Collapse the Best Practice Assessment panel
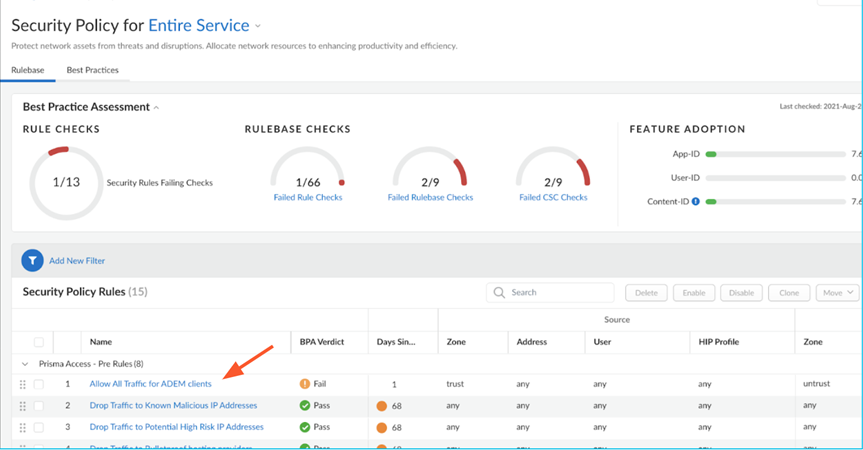The height and width of the screenshot is (450, 863). pos(156,107)
